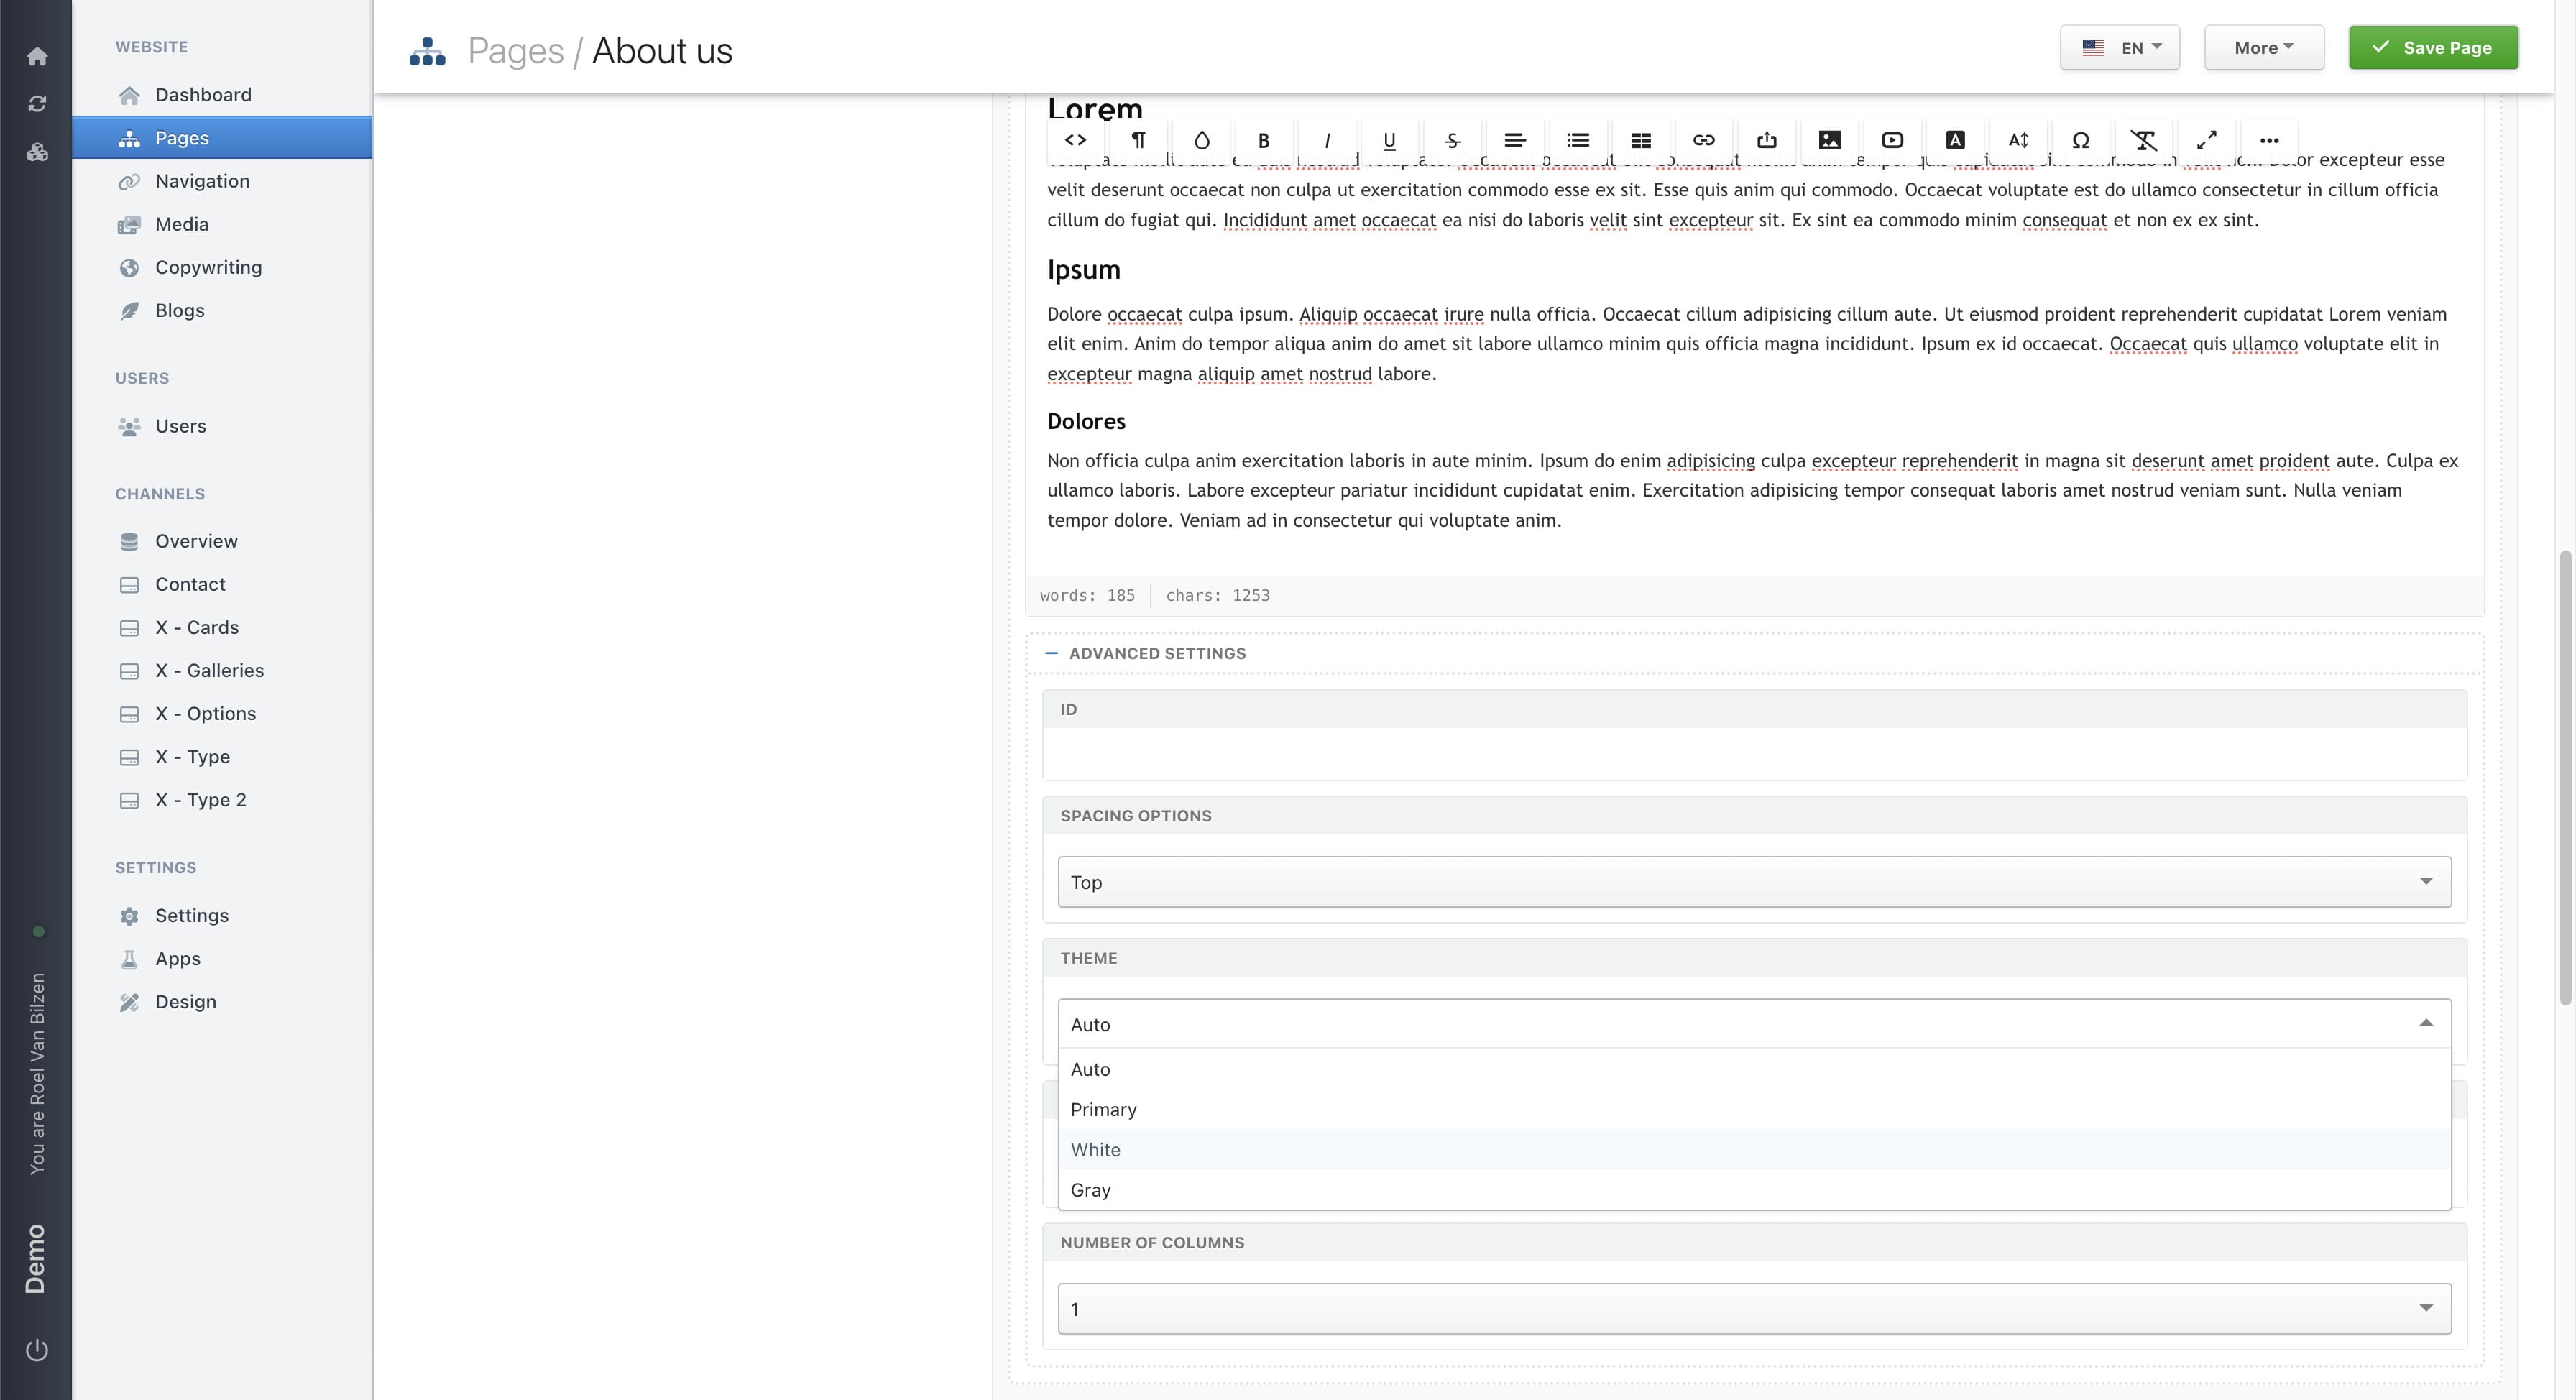Open the source code view in the editor
This screenshot has height=1400, width=2576.
tap(1076, 140)
